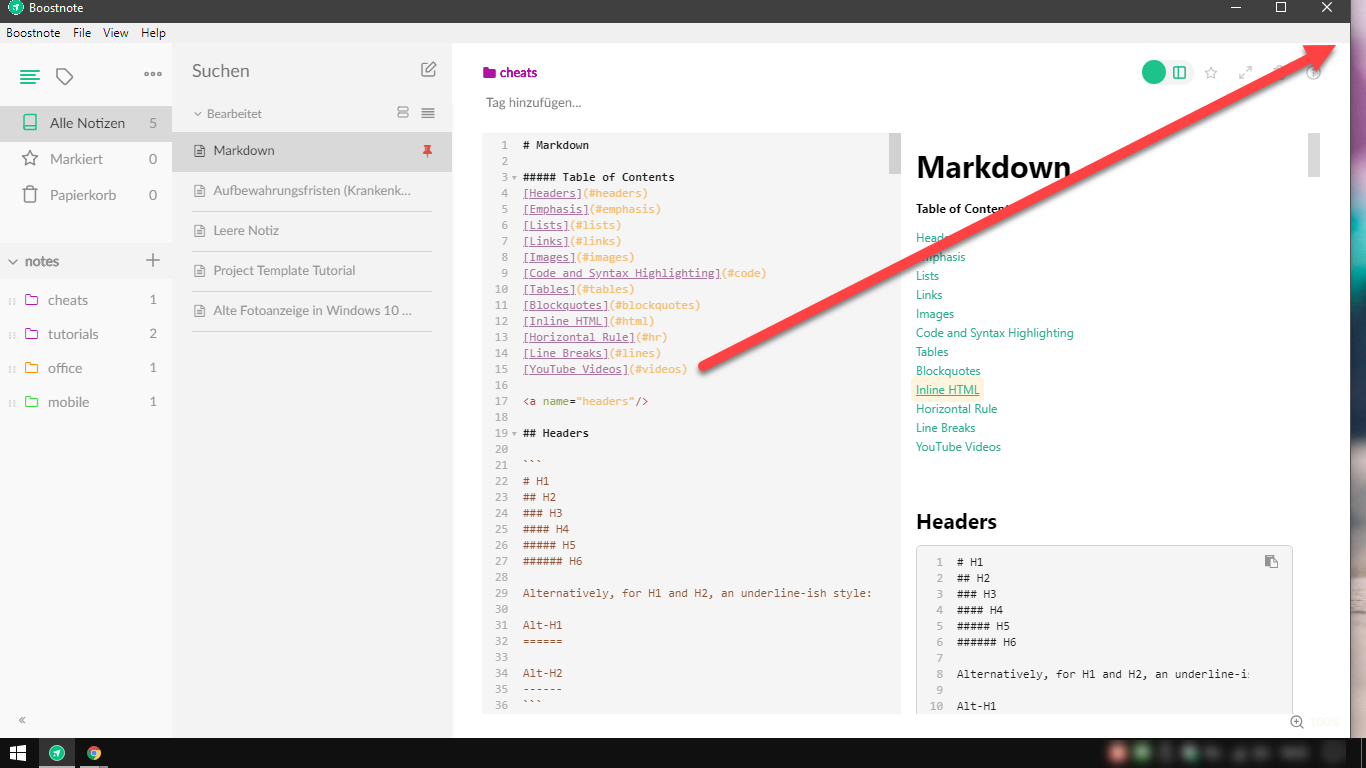Collapse the left panel with the chevron
This screenshot has width=1366, height=768.
click(x=21, y=719)
